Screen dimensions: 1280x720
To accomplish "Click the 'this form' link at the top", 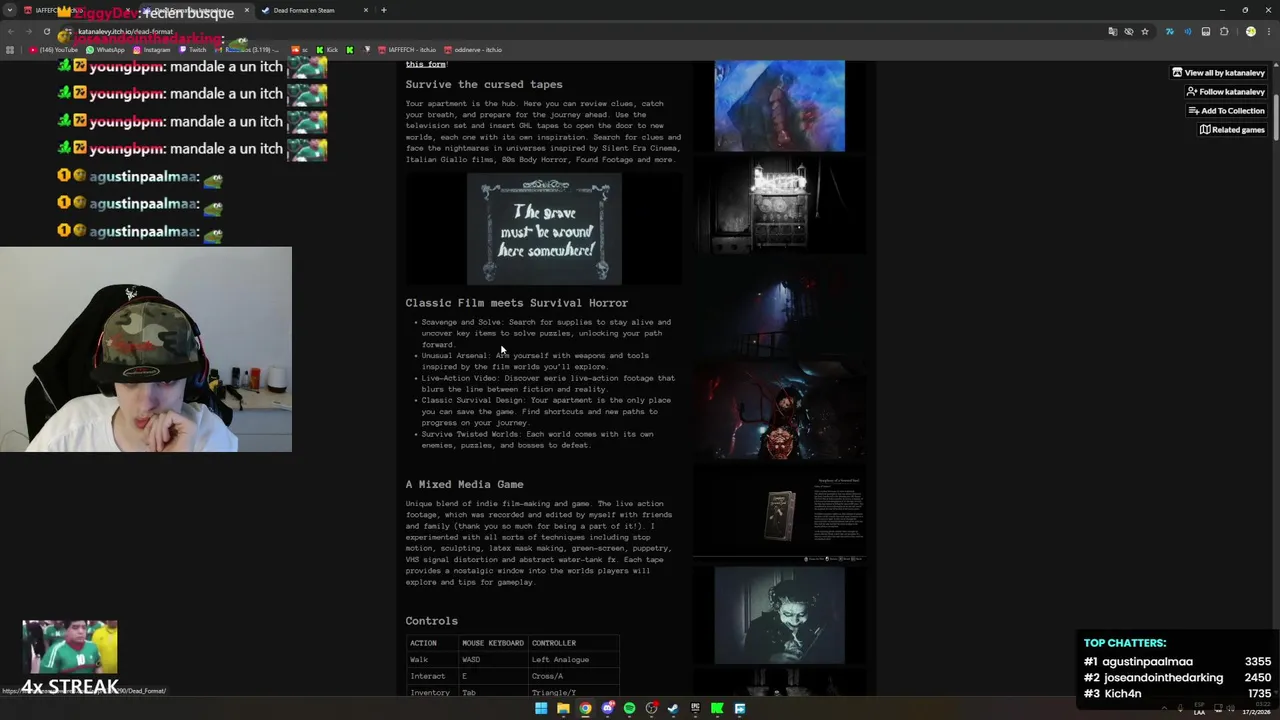I will pyautogui.click(x=426, y=64).
